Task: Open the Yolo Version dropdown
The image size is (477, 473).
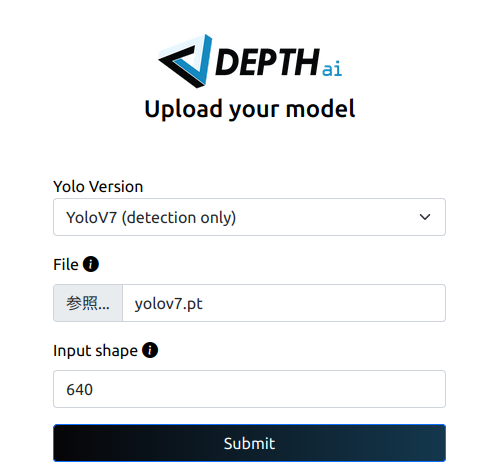Action: 249,217
